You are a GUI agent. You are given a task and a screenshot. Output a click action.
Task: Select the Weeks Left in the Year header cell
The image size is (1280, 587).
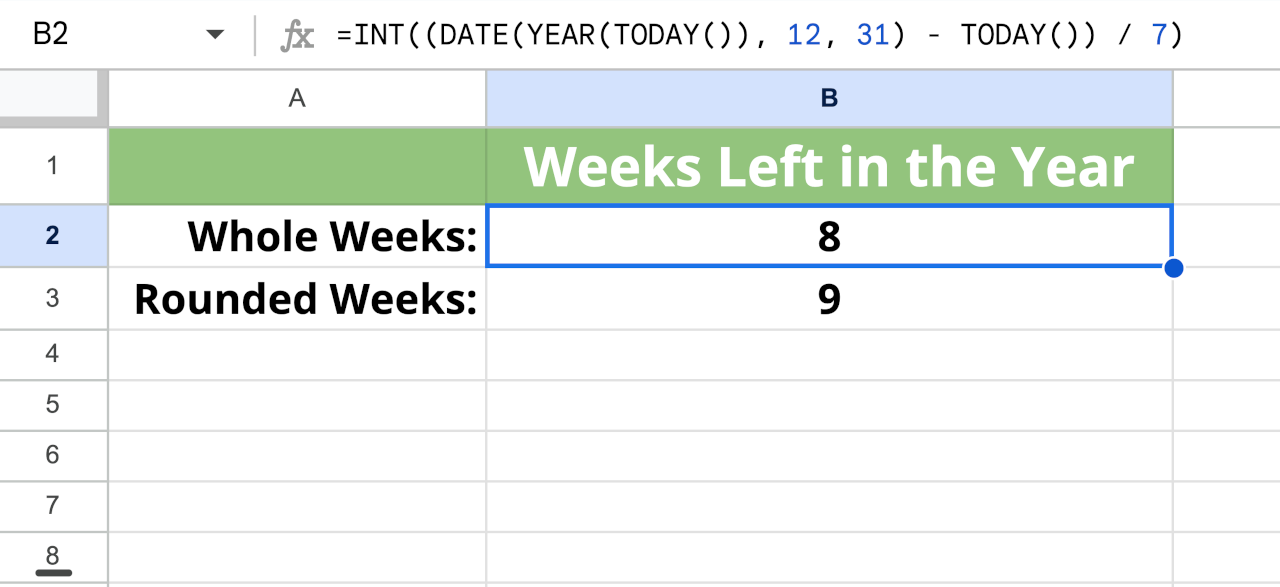828,166
